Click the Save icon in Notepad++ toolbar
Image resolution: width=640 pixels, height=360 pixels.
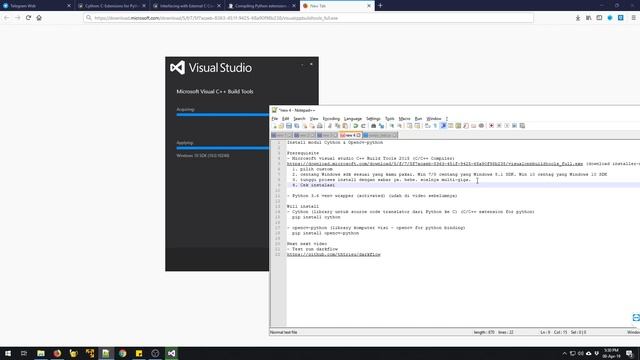coord(289,126)
